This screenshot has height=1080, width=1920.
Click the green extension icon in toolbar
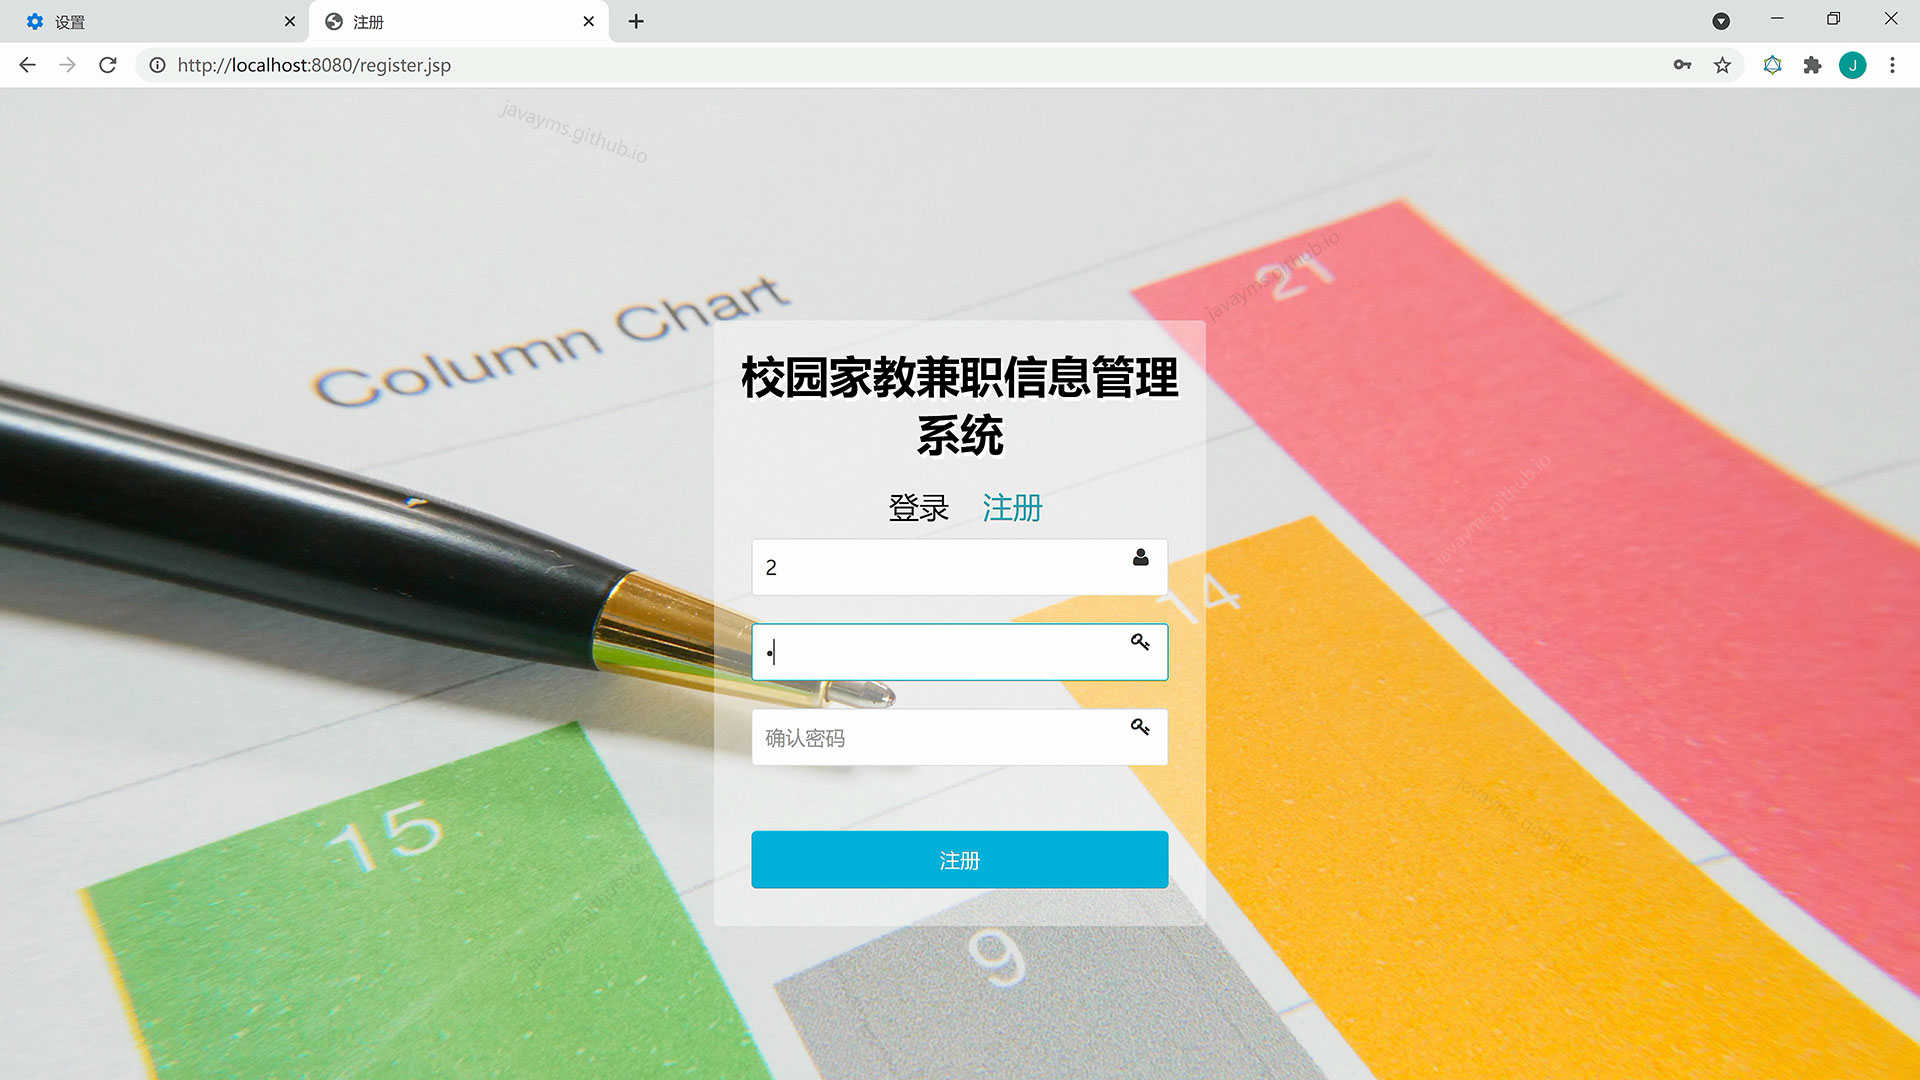[x=1772, y=65]
